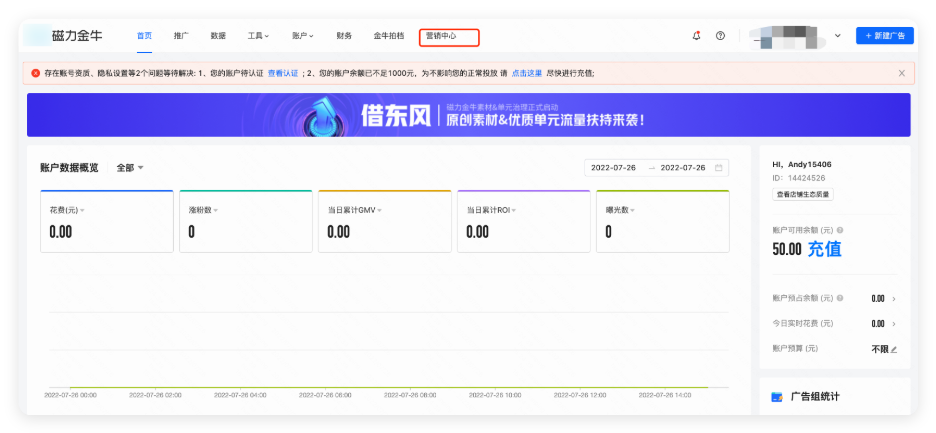936x433 pixels.
Task: Change the 花费(元) metric dropdown
Action: point(82,210)
